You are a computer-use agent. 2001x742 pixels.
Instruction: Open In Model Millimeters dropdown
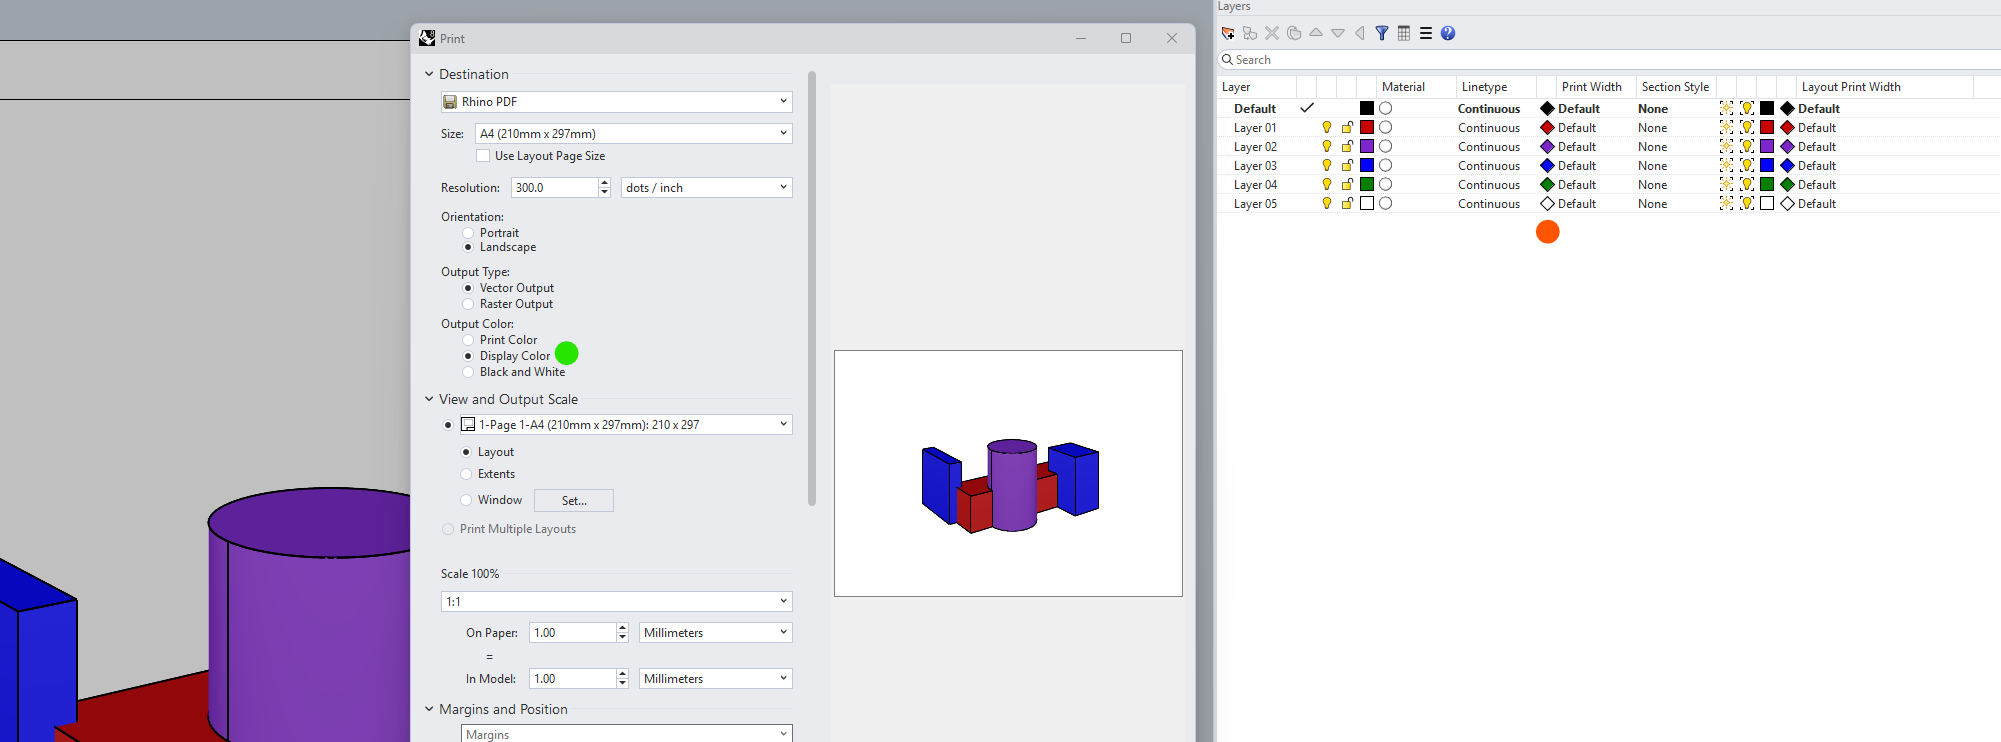click(716, 679)
